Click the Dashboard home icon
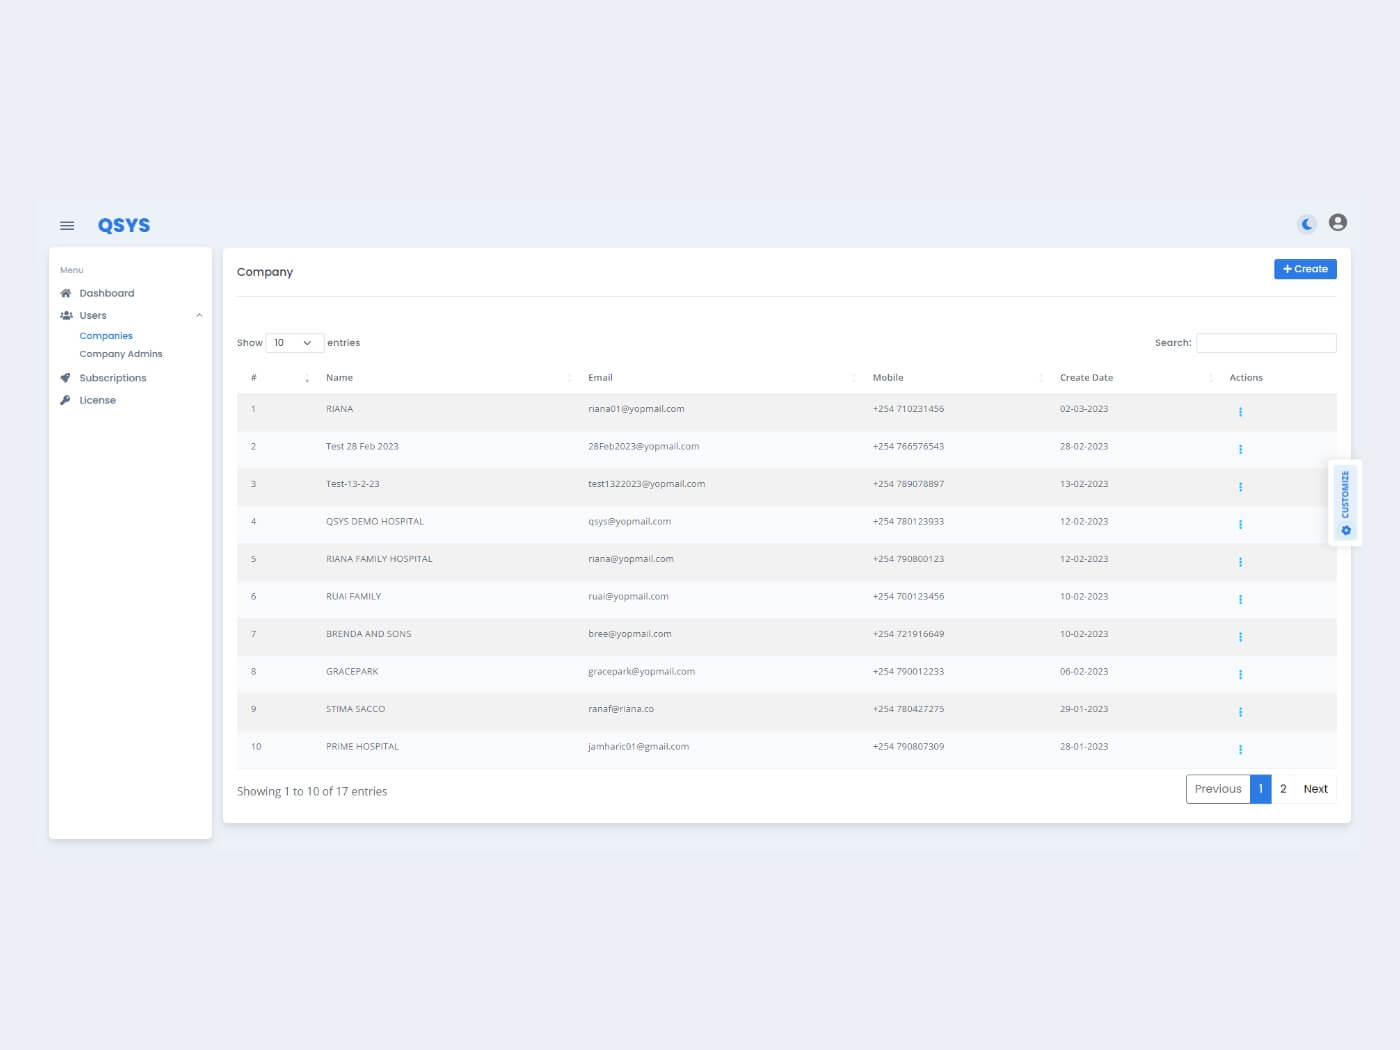This screenshot has width=1400, height=1050. pyautogui.click(x=66, y=293)
